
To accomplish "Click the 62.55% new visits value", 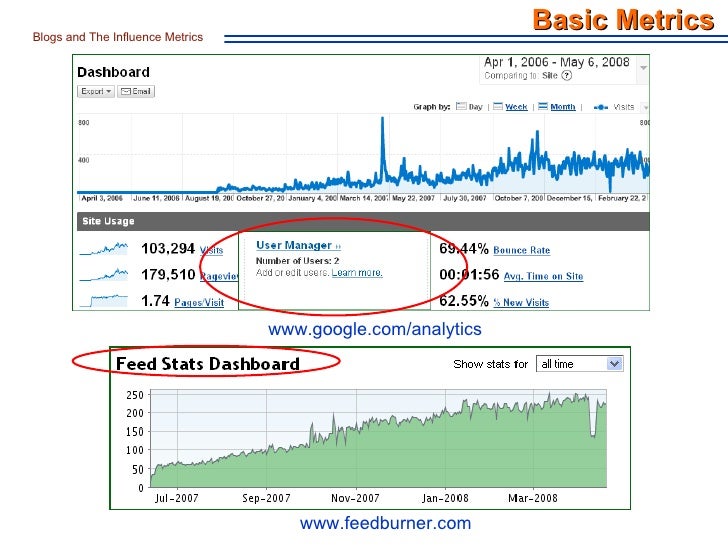I will (464, 301).
